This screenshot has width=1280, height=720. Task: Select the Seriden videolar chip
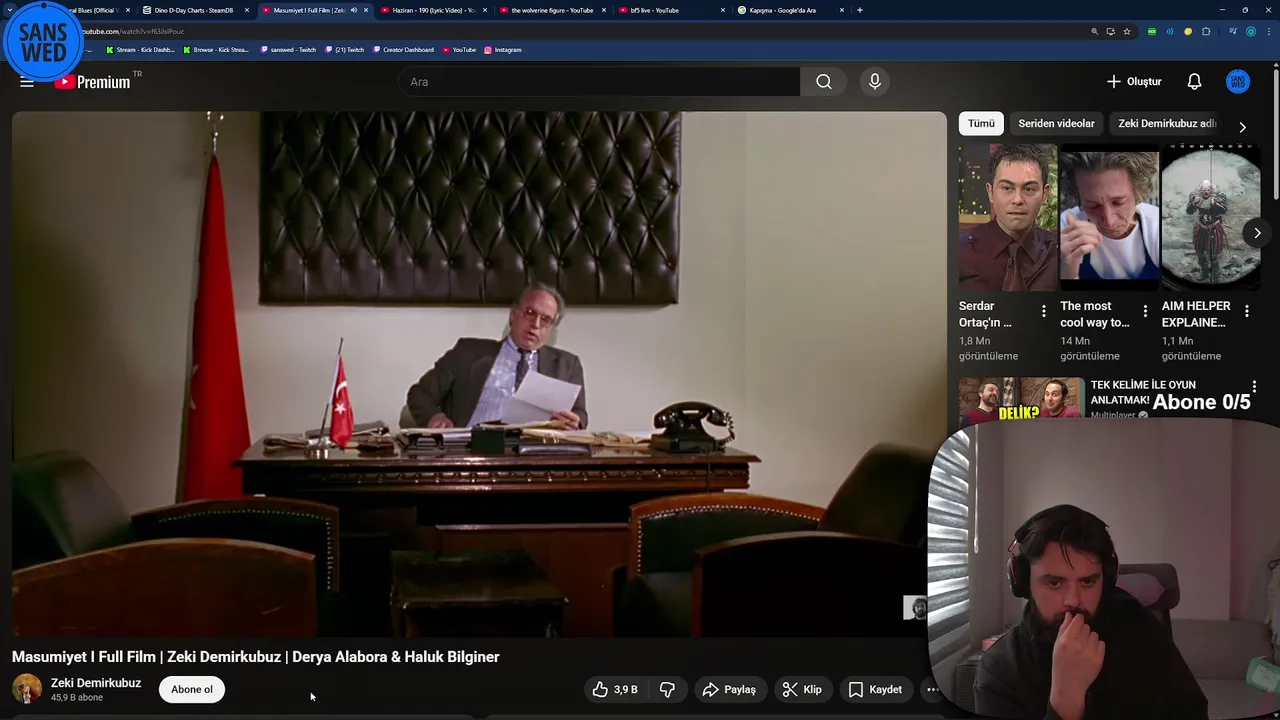(1056, 123)
